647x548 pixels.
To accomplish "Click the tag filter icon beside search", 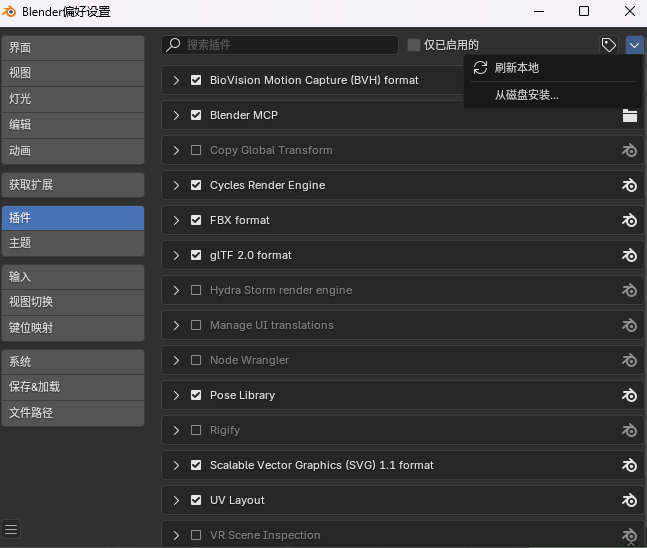I will [x=608, y=45].
